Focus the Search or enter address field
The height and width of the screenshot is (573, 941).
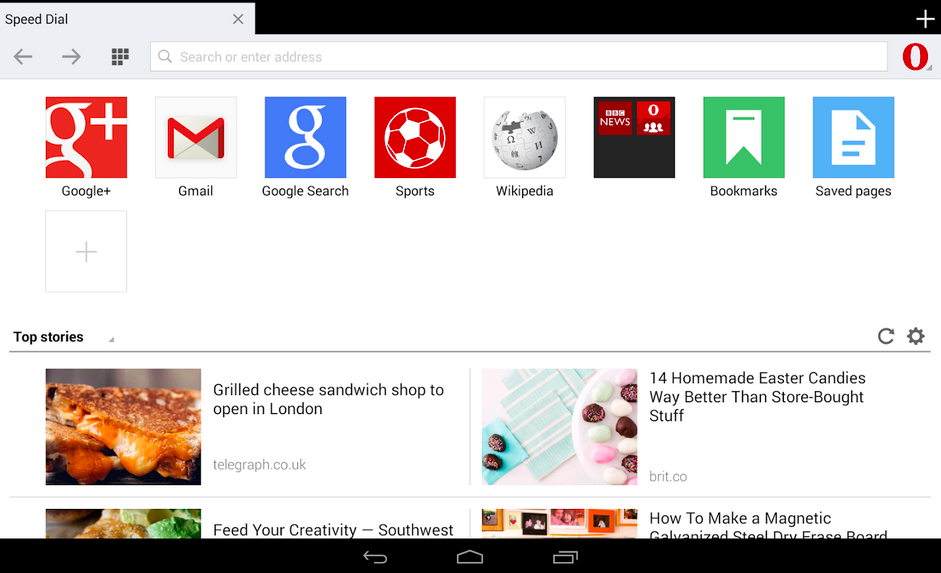519,57
